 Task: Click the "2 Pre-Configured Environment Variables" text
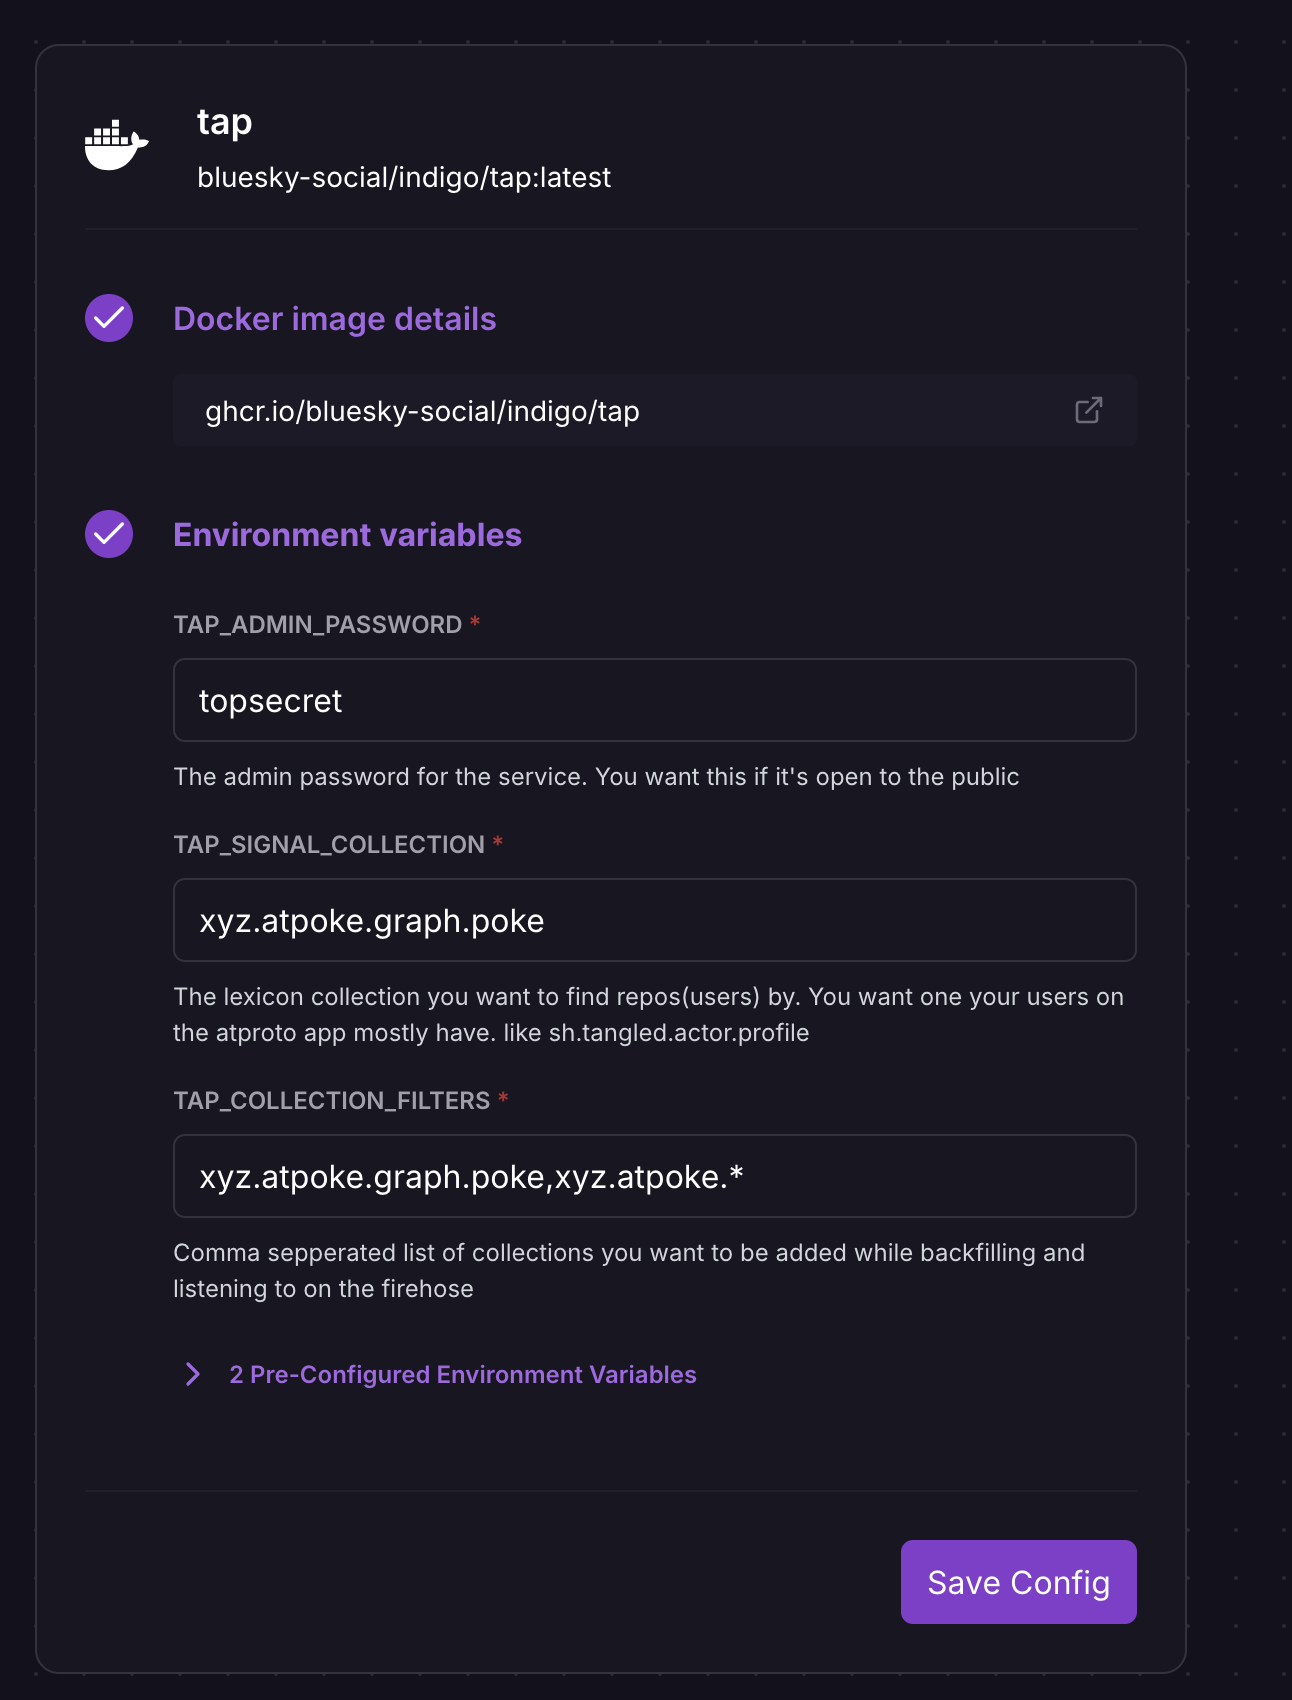(462, 1375)
